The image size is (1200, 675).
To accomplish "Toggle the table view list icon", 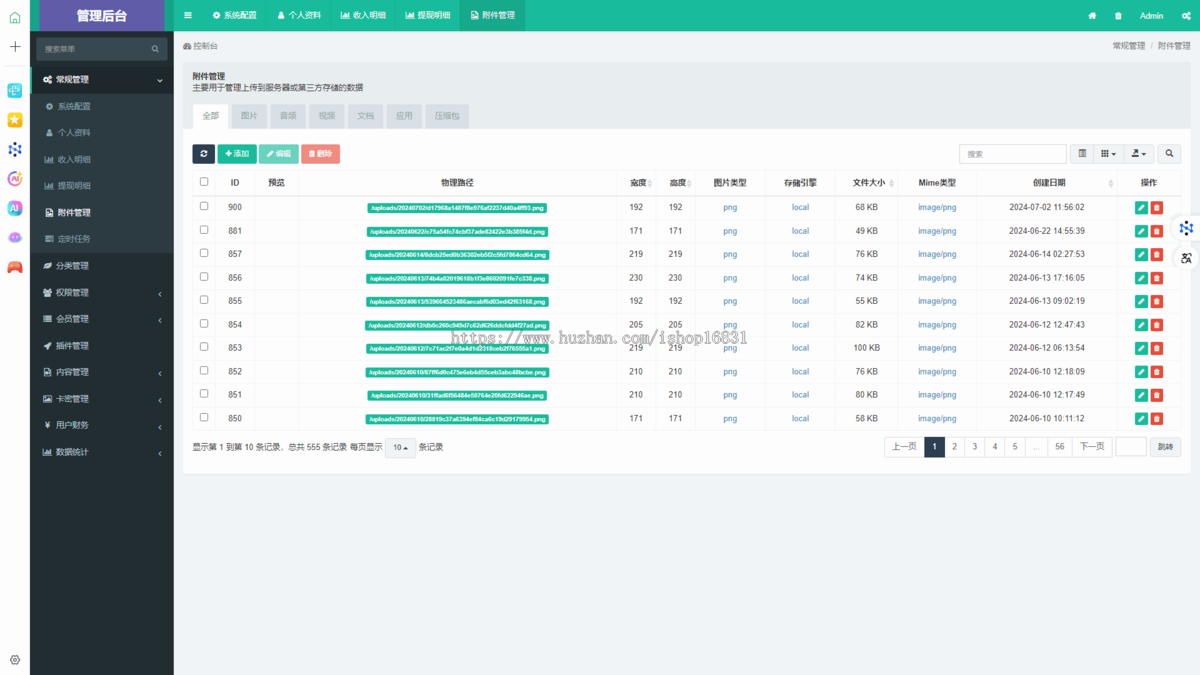I will coord(1082,154).
